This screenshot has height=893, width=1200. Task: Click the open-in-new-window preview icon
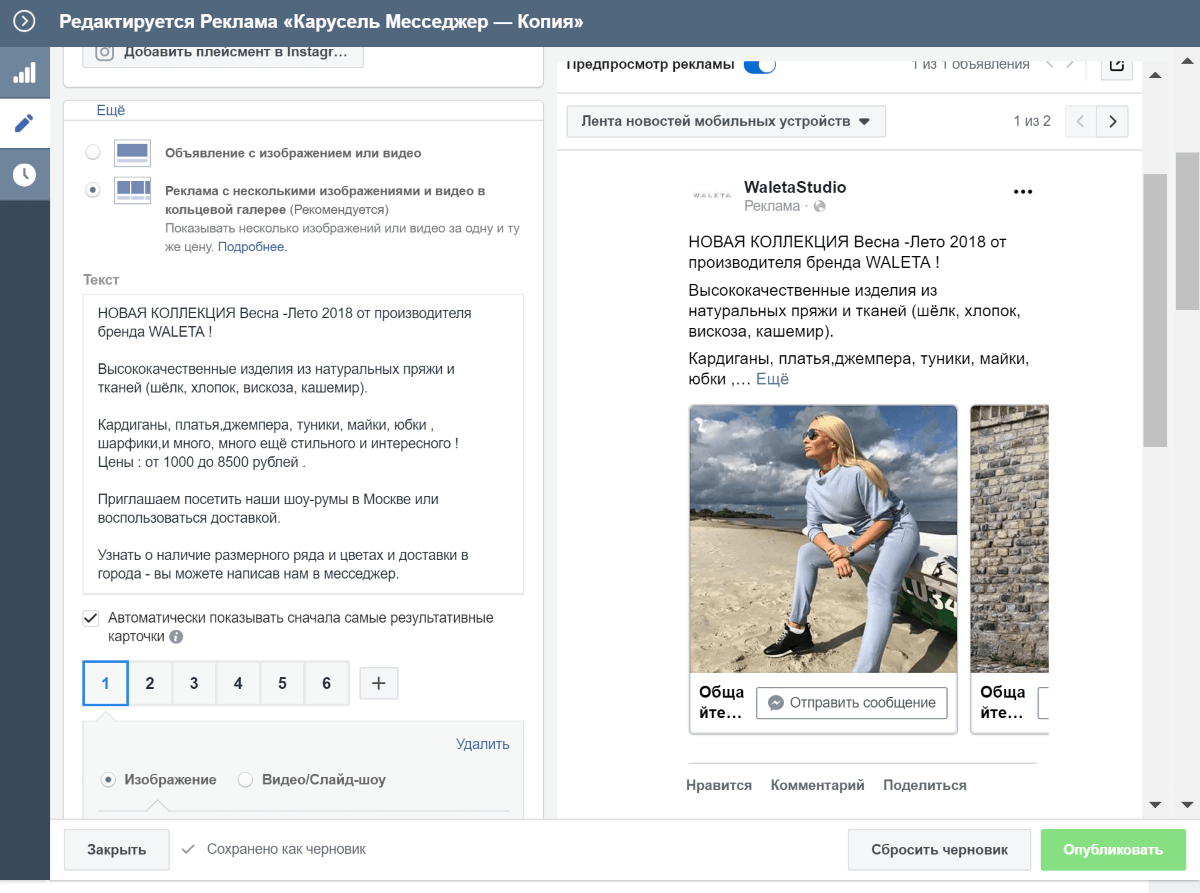[1116, 65]
